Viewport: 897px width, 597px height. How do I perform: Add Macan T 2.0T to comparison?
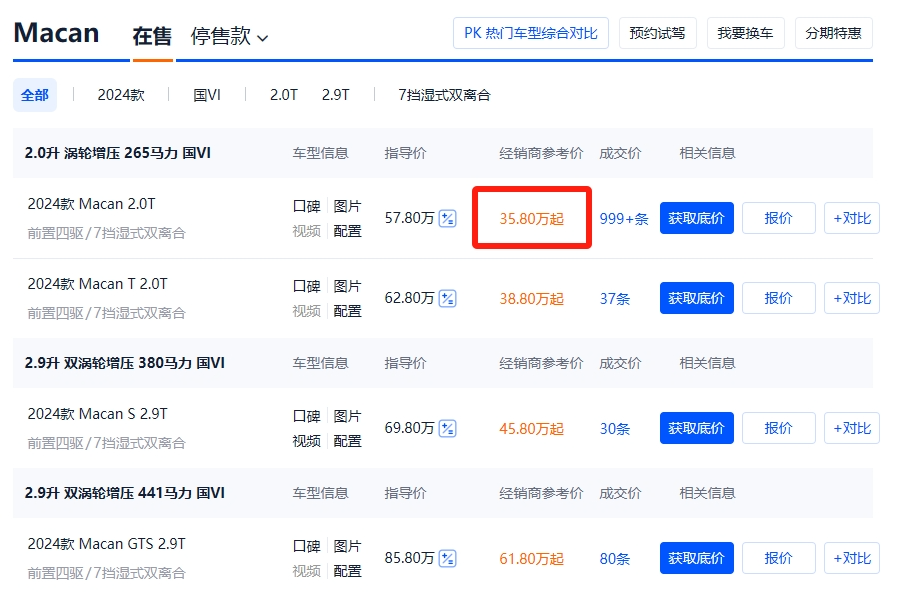click(851, 298)
